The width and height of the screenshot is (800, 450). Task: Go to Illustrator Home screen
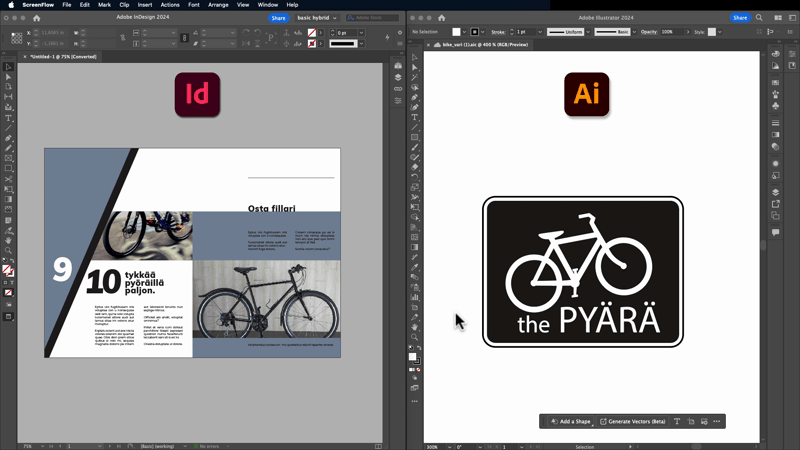(x=442, y=18)
